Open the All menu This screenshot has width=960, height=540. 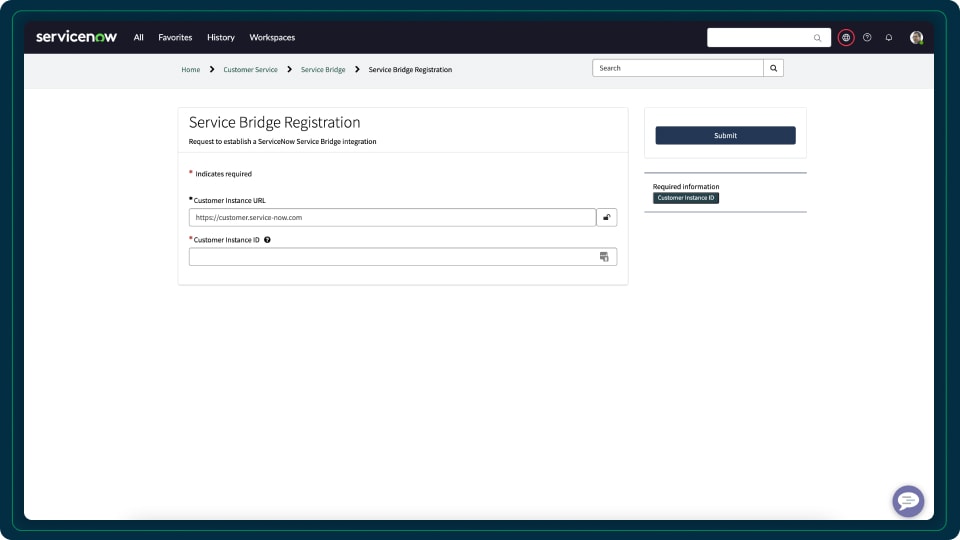[139, 38]
